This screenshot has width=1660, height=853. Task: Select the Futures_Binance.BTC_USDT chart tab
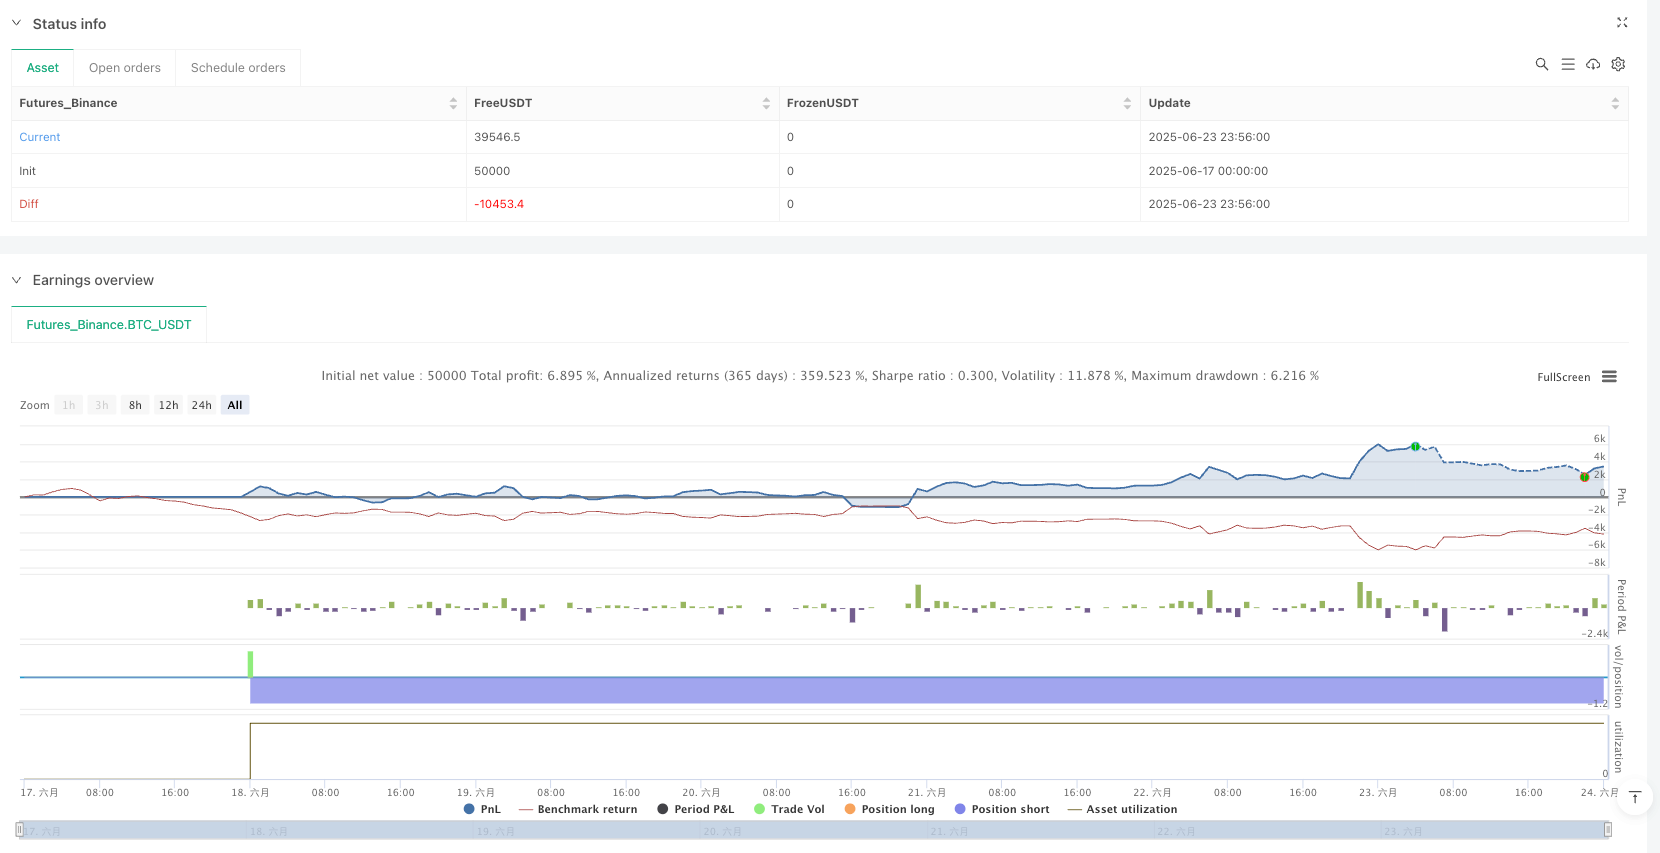tap(109, 325)
